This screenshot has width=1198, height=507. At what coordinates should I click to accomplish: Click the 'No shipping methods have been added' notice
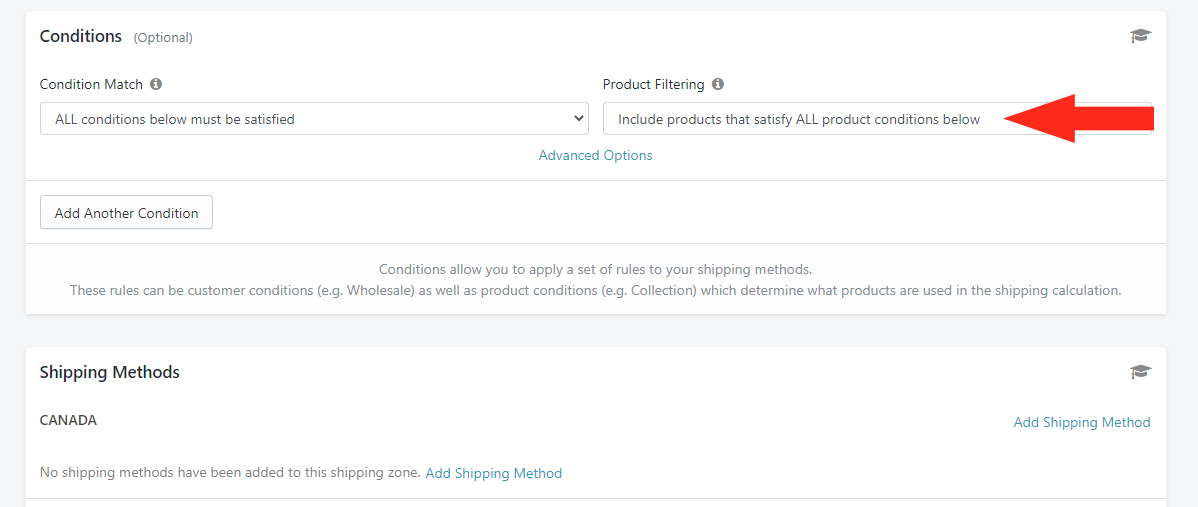tap(230, 473)
